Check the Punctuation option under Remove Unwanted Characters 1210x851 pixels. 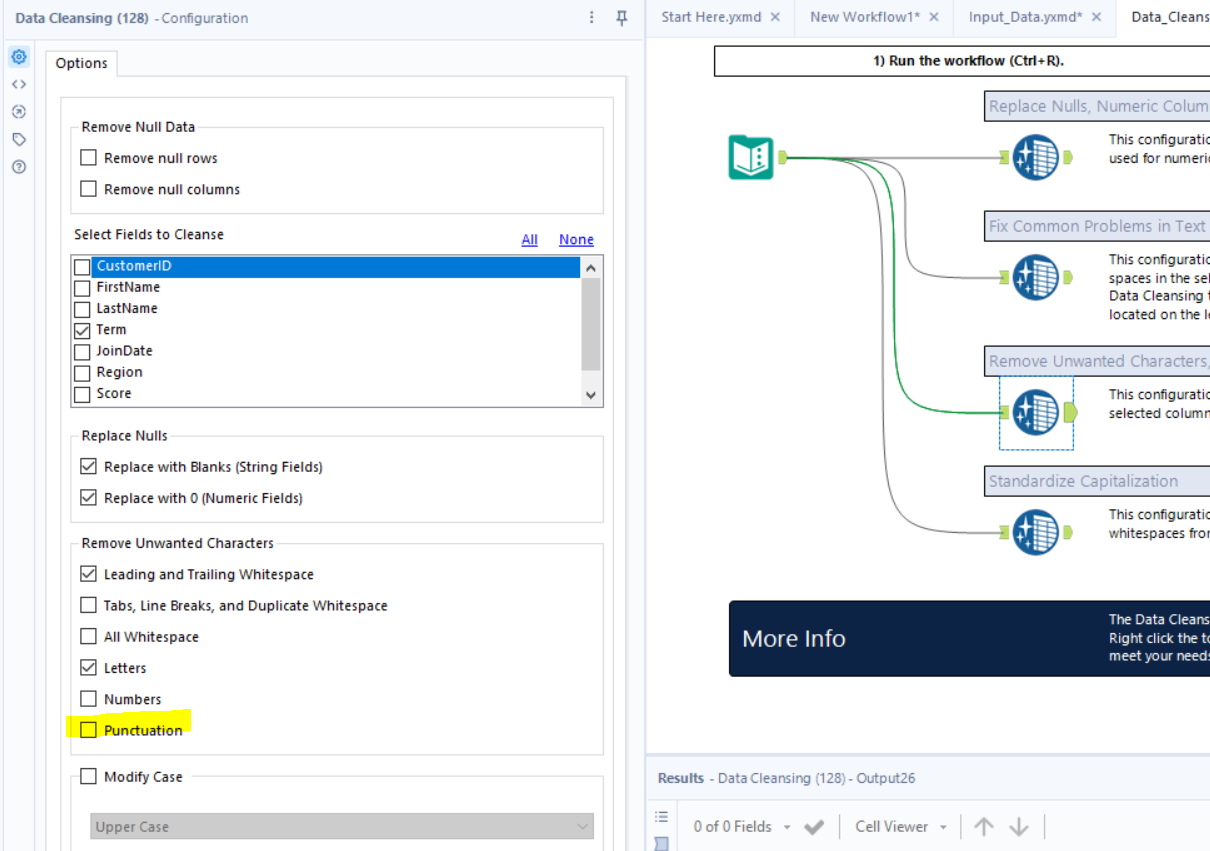(88, 729)
